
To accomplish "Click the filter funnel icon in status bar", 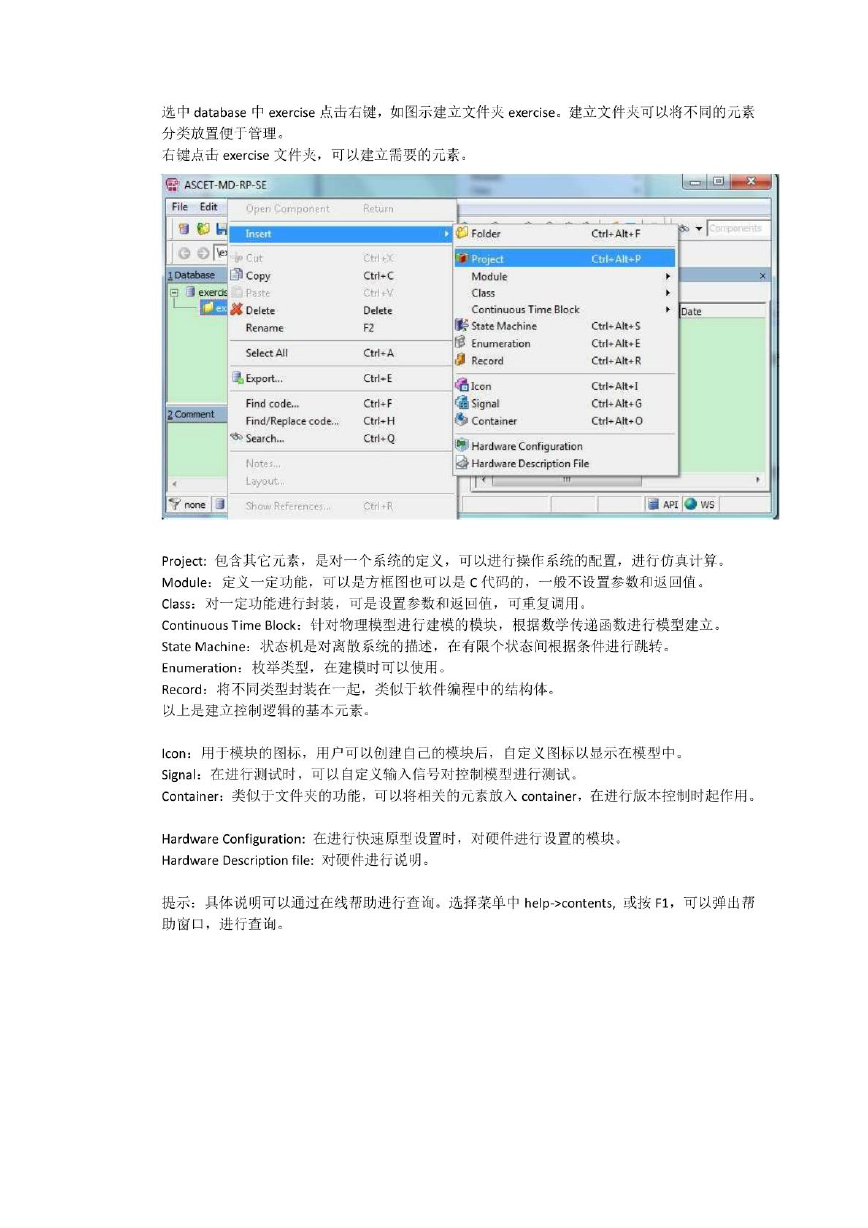I will click(174, 505).
